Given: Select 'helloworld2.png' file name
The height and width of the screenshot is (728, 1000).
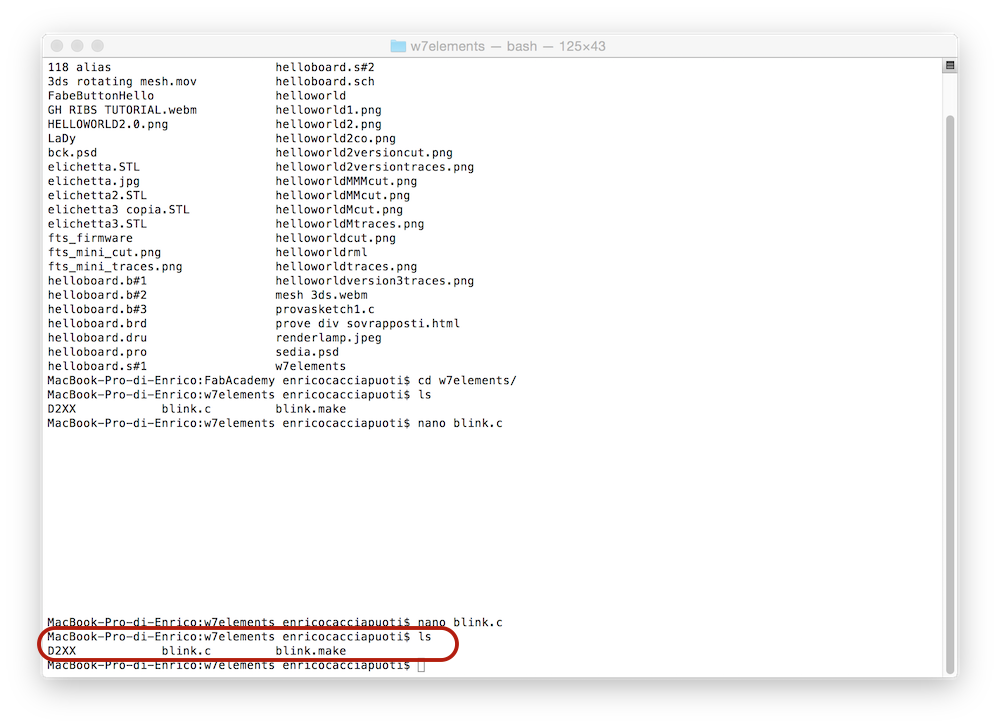Looking at the screenshot, I should pos(328,124).
